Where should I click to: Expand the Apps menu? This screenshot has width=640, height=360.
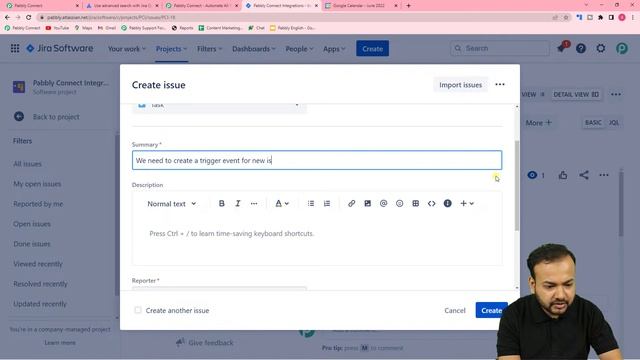[x=334, y=49]
